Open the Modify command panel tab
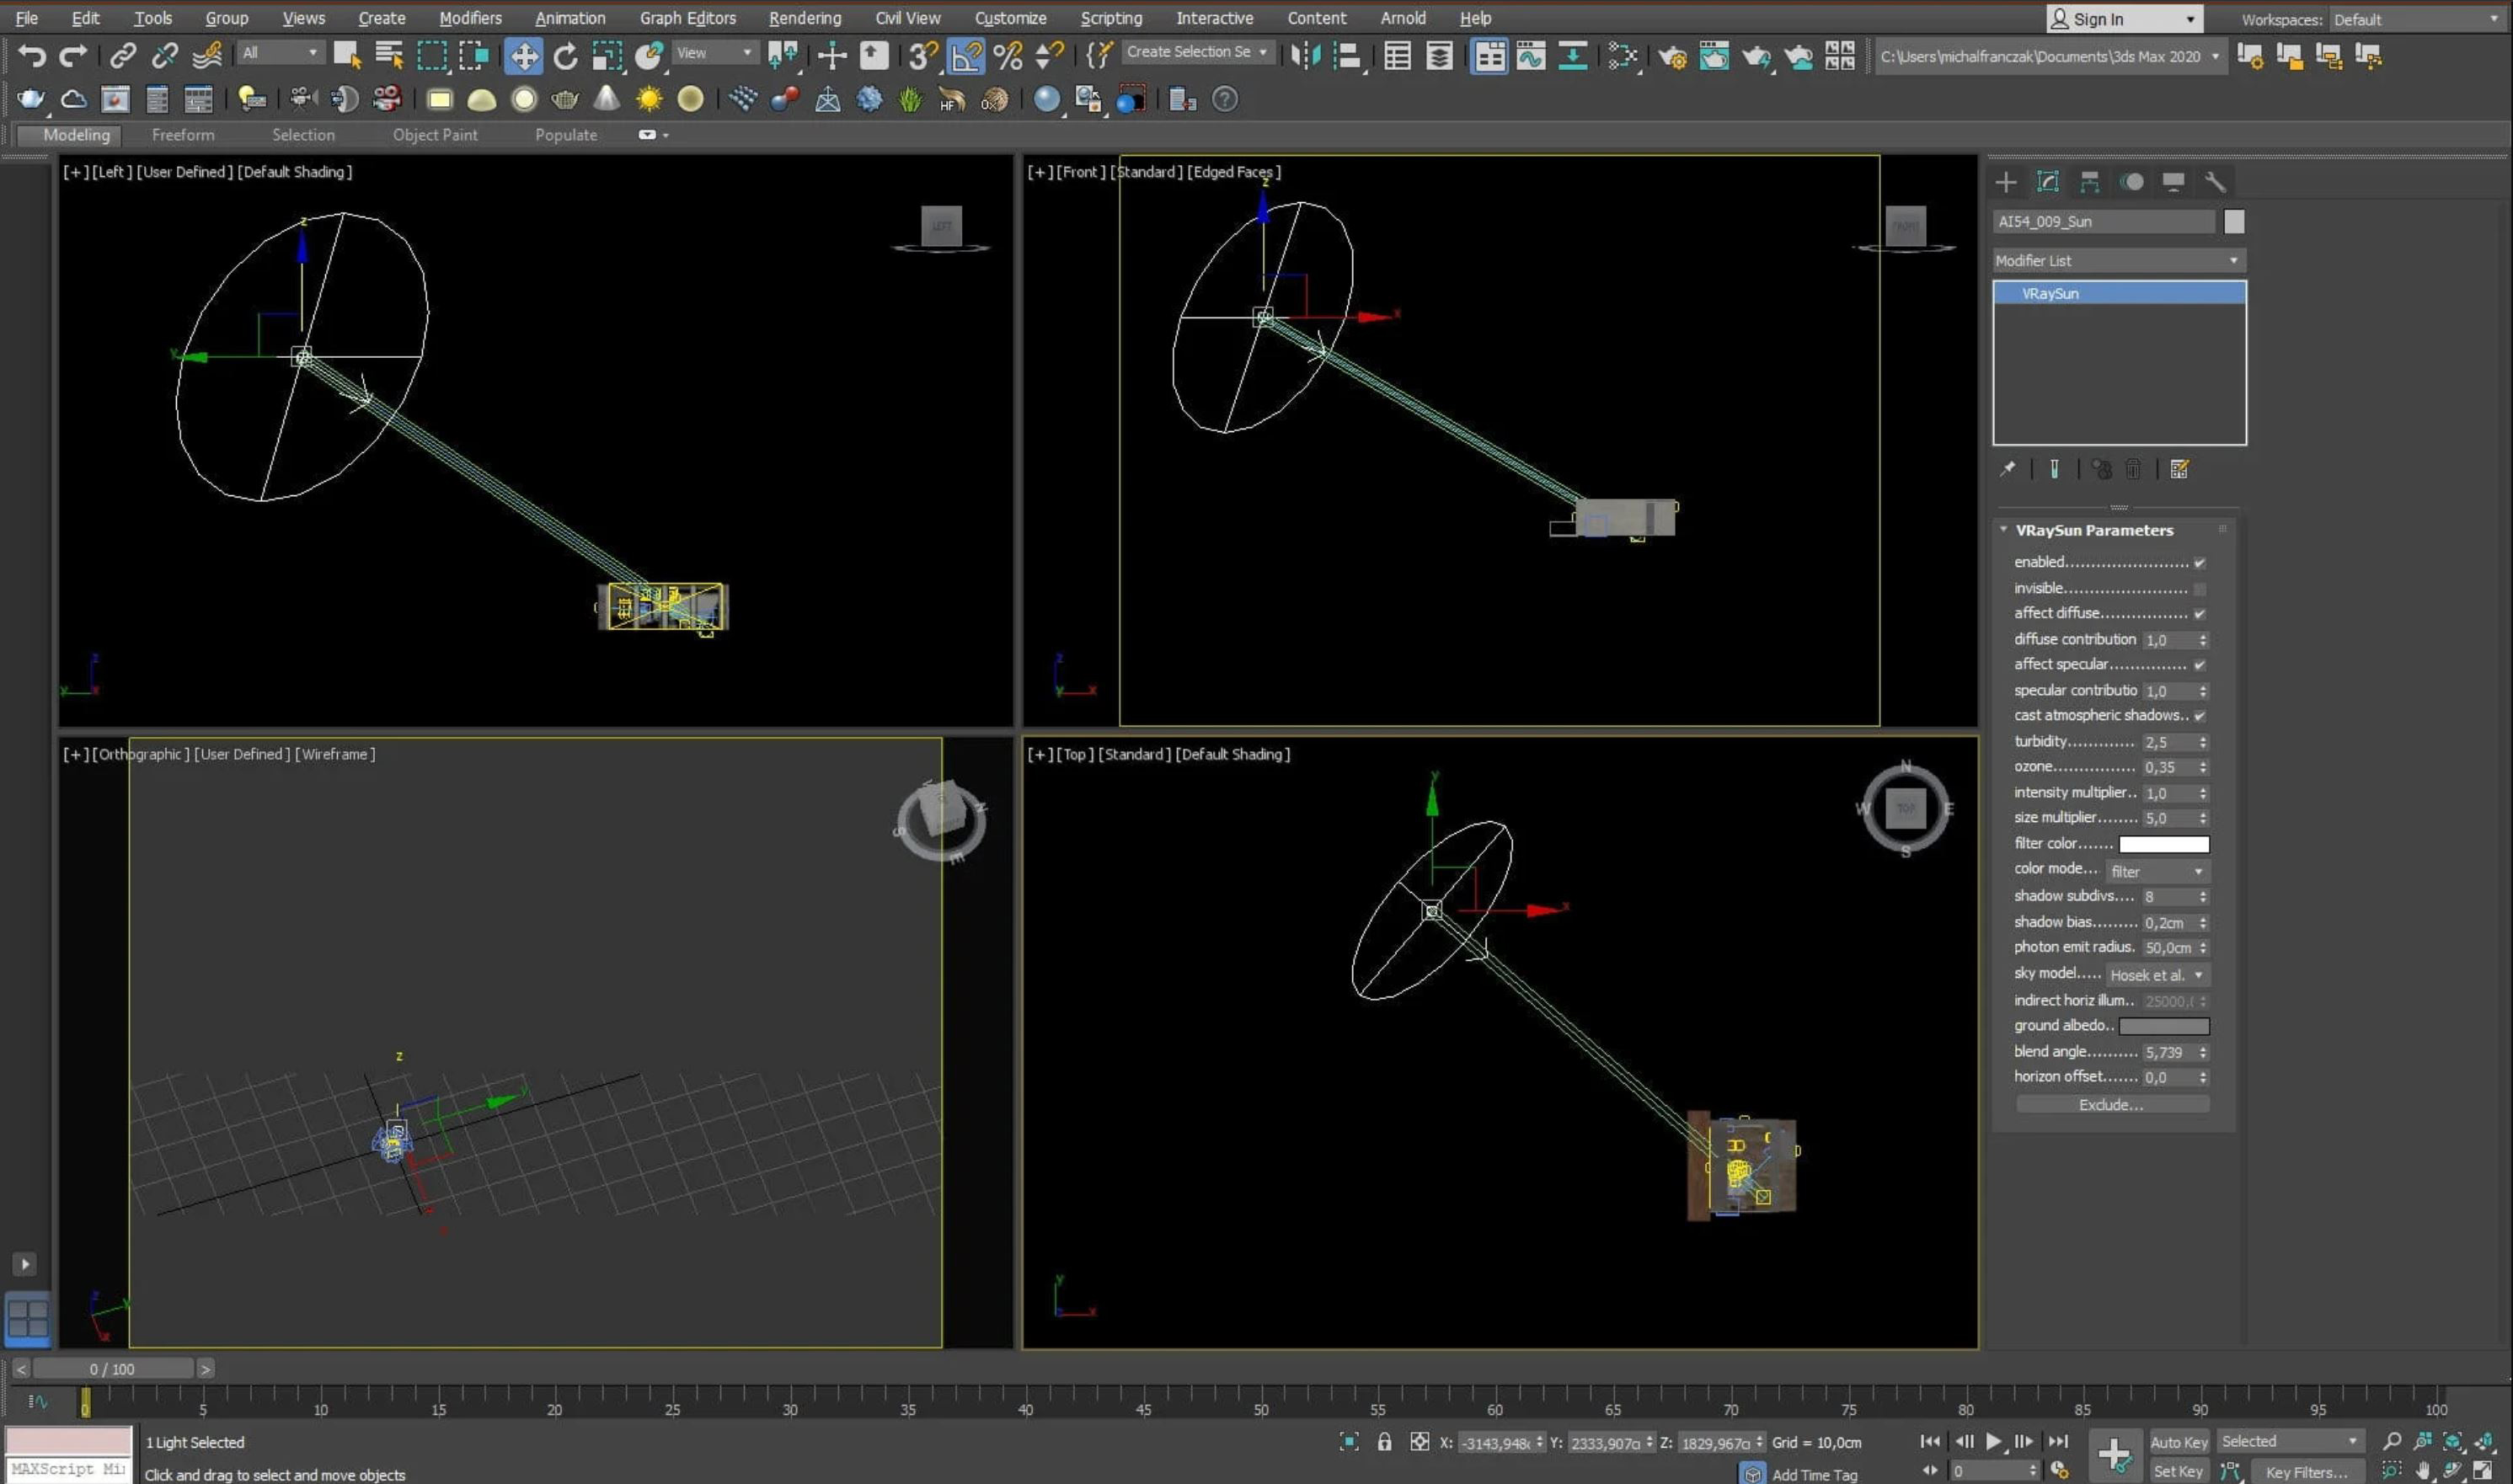The width and height of the screenshot is (2513, 1484). pyautogui.click(x=2048, y=182)
